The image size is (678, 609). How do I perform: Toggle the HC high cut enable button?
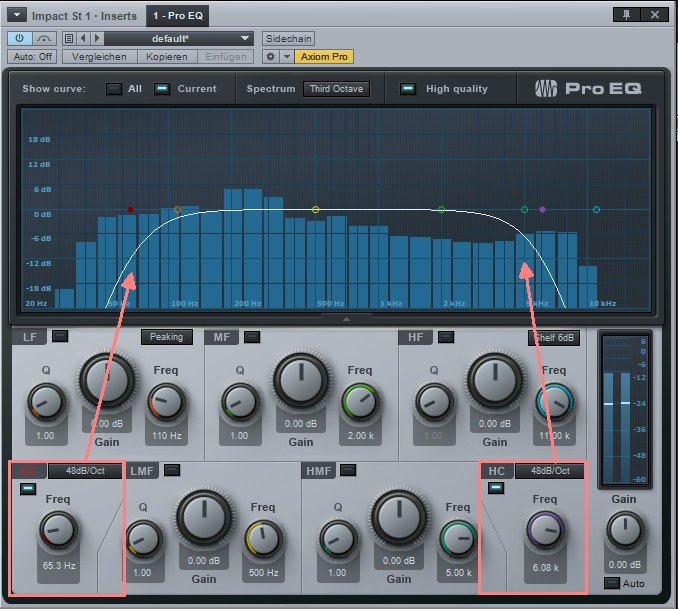496,488
